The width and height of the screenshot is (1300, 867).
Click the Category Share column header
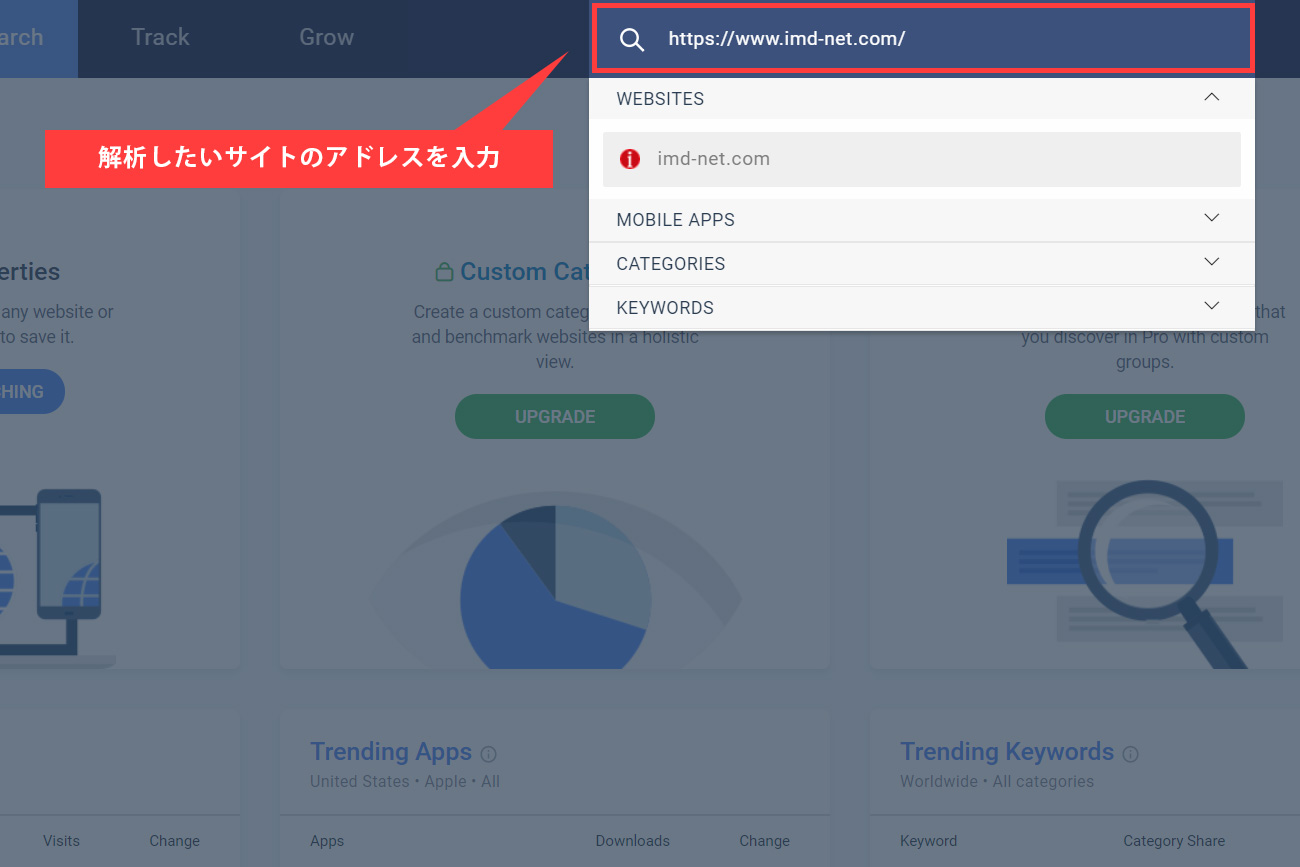click(x=1174, y=841)
